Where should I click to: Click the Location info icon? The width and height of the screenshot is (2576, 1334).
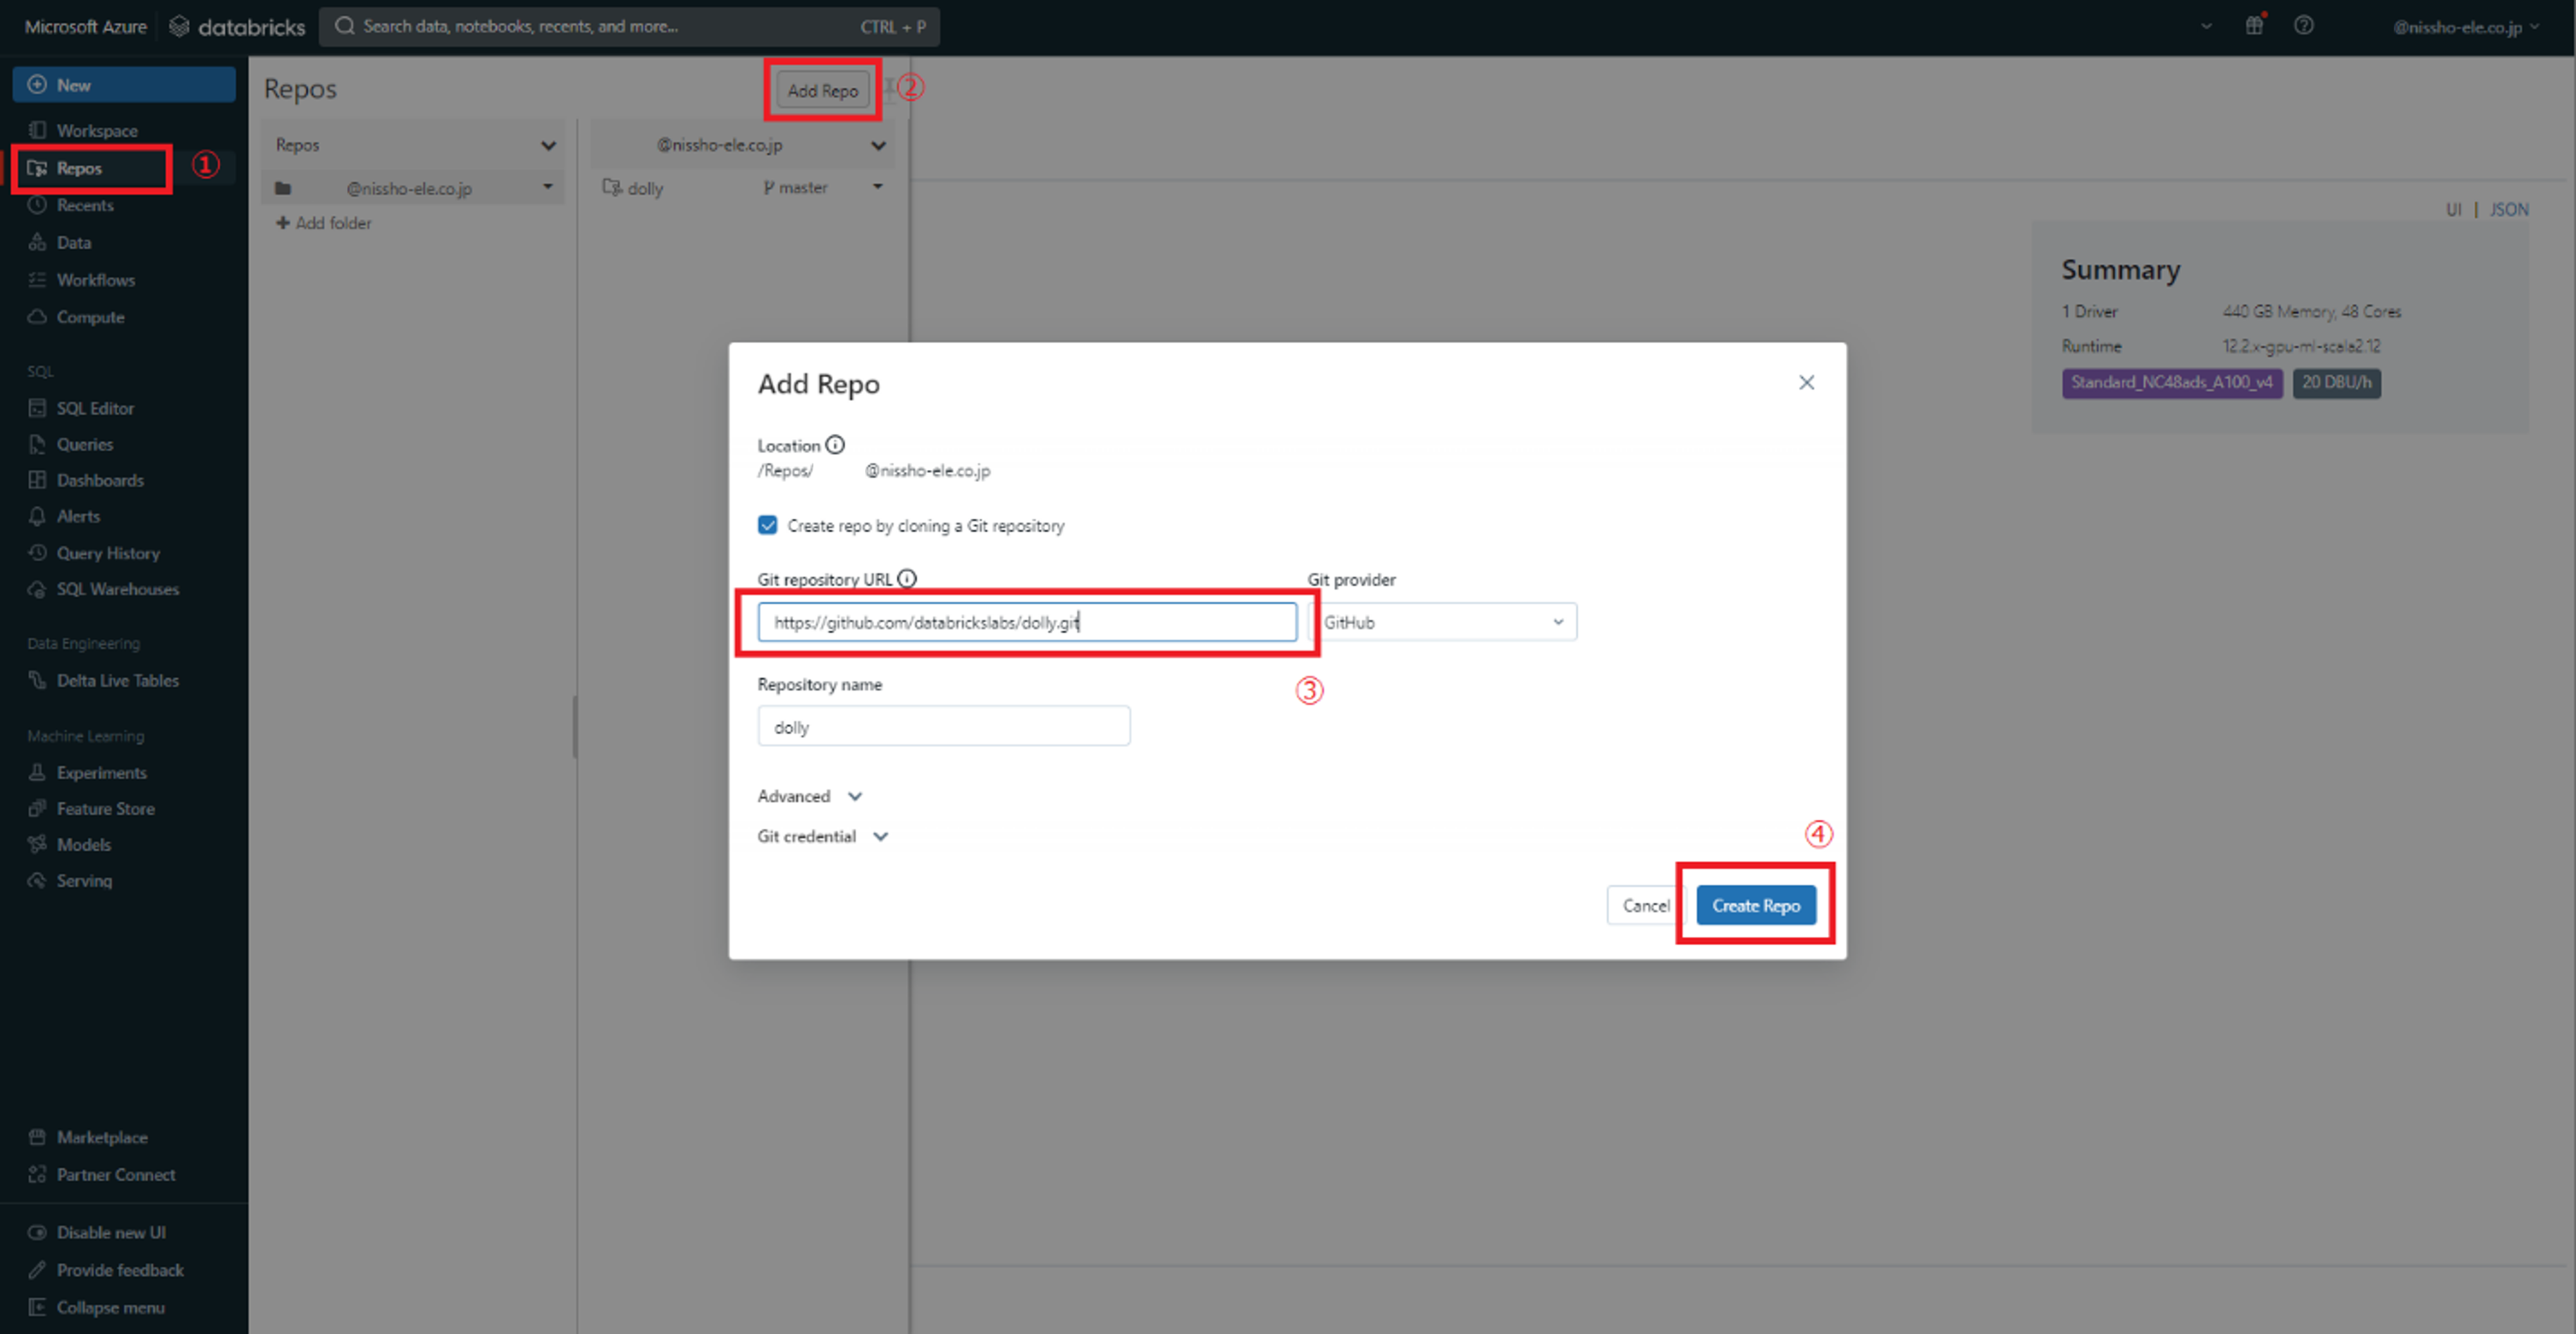[835, 445]
